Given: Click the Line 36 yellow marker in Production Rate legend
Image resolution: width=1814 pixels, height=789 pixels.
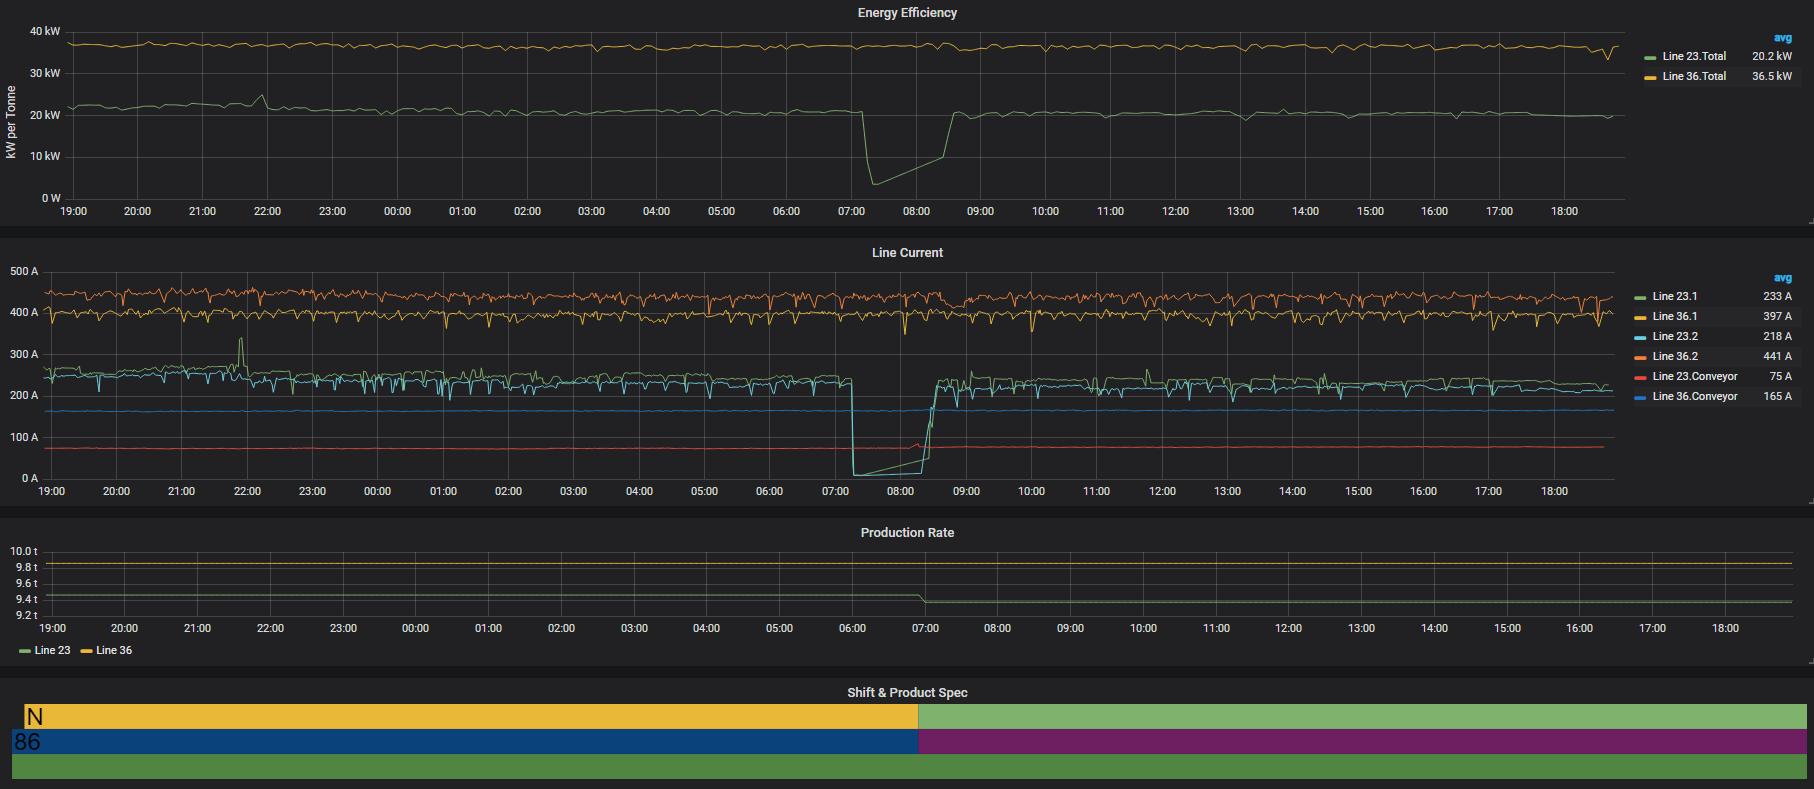Looking at the screenshot, I should (86, 651).
